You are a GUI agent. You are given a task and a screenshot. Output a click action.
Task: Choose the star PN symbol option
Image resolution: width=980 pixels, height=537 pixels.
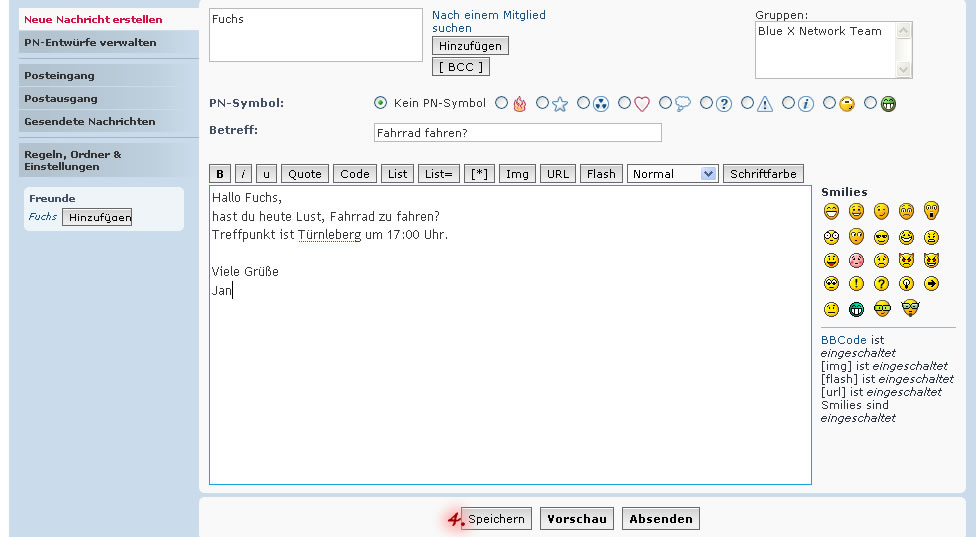pyautogui.click(x=543, y=103)
